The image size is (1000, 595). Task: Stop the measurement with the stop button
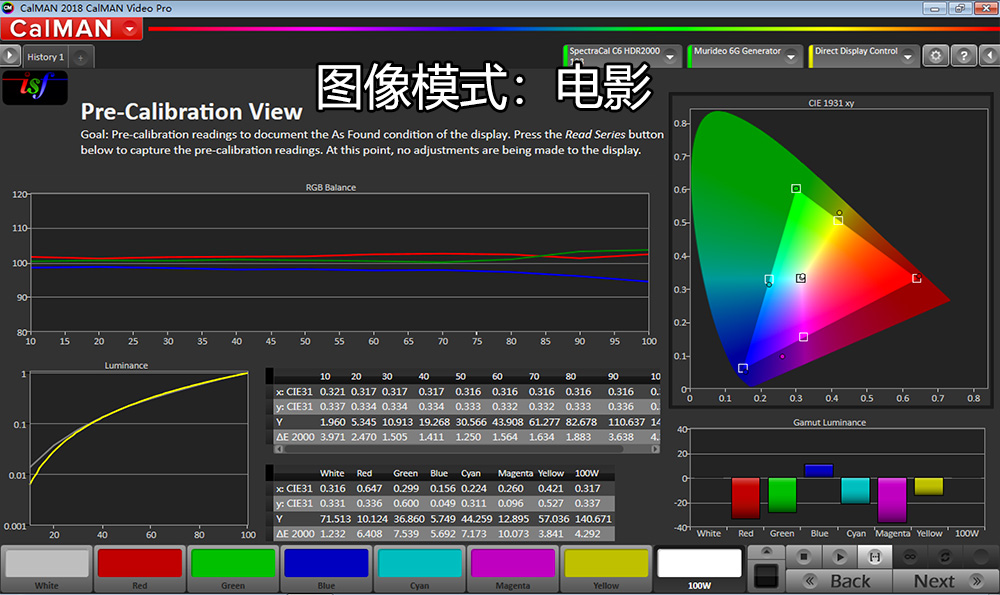(804, 557)
